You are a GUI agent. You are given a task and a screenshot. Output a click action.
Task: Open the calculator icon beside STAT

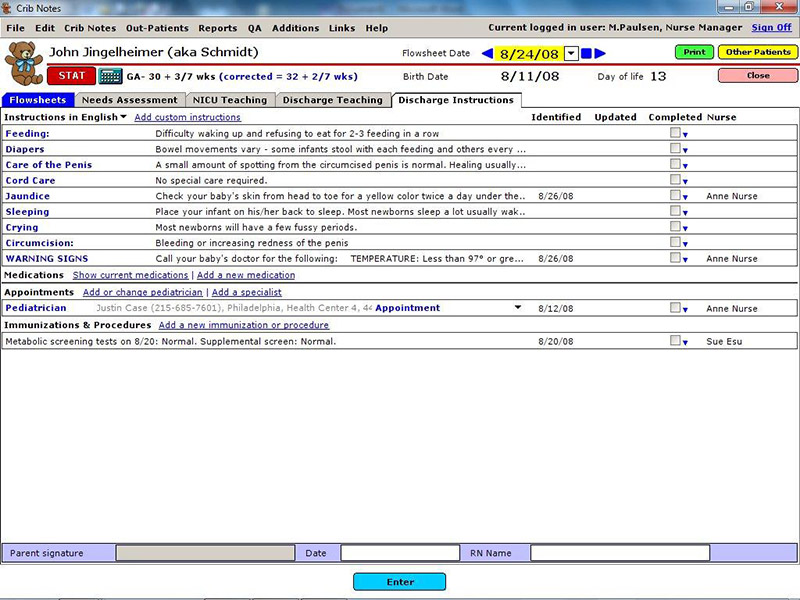coord(110,76)
